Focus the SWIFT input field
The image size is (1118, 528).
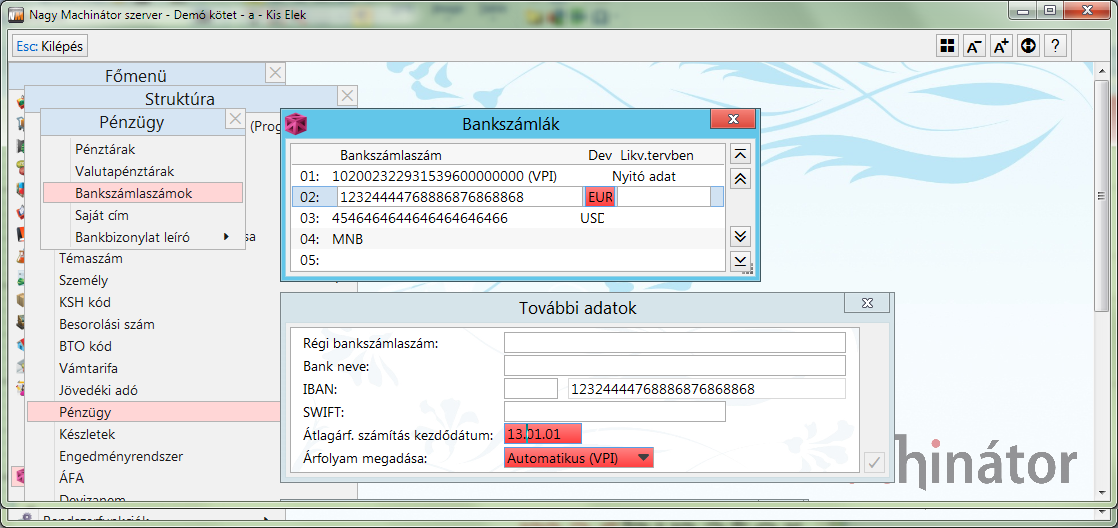click(615, 411)
